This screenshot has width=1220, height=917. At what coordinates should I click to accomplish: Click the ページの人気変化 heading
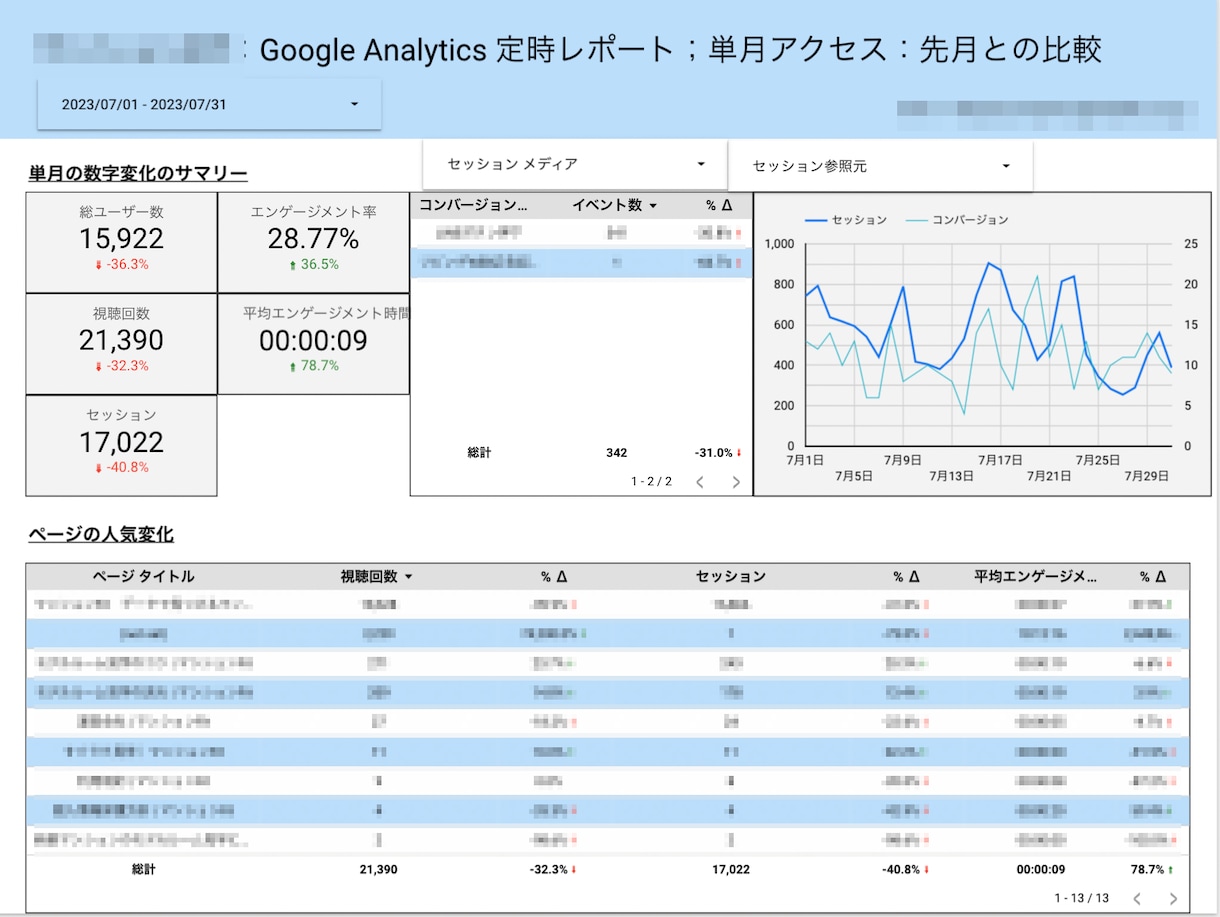pos(101,535)
